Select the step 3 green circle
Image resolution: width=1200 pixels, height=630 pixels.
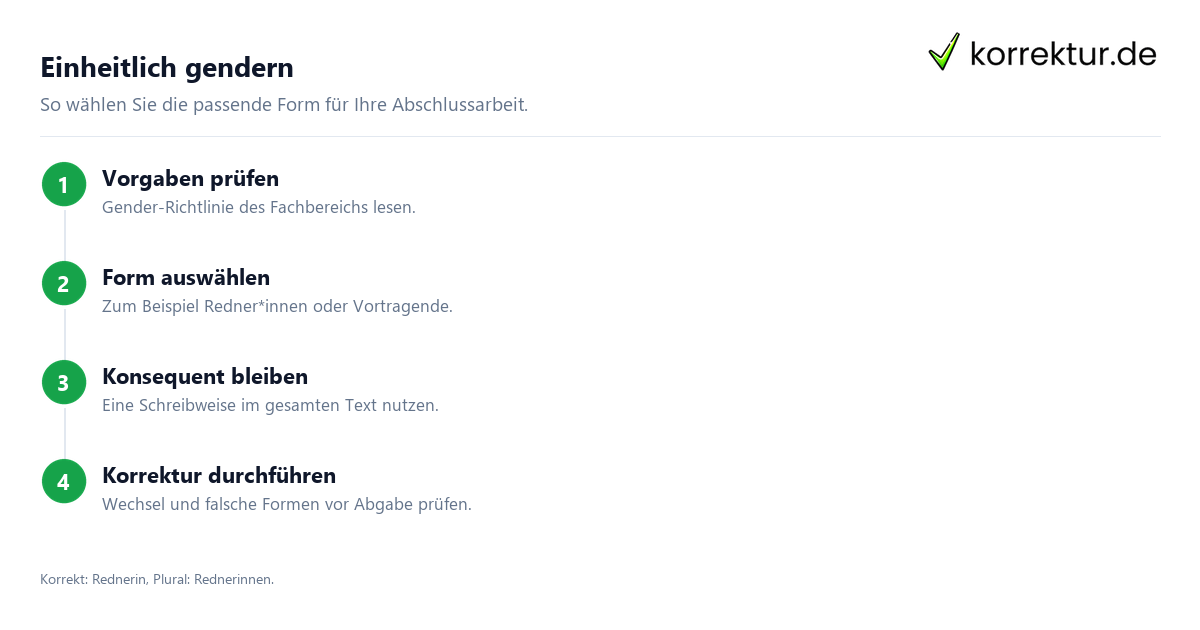64,382
